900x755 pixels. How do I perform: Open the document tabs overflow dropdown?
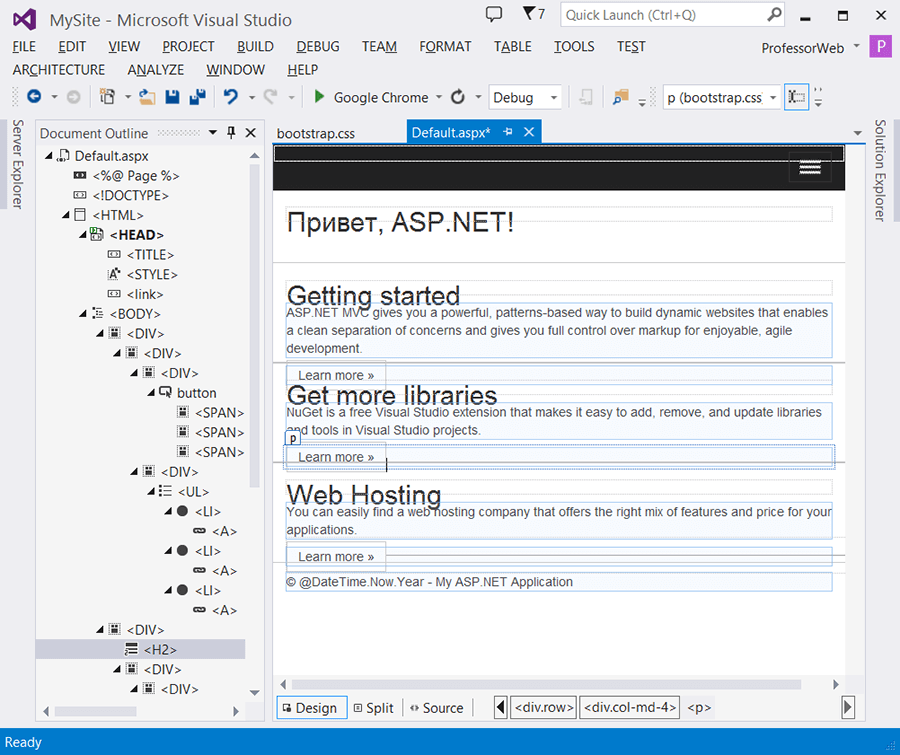(858, 133)
